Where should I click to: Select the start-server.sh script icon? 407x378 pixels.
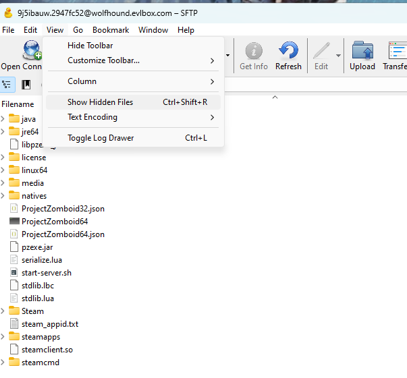pos(14,273)
